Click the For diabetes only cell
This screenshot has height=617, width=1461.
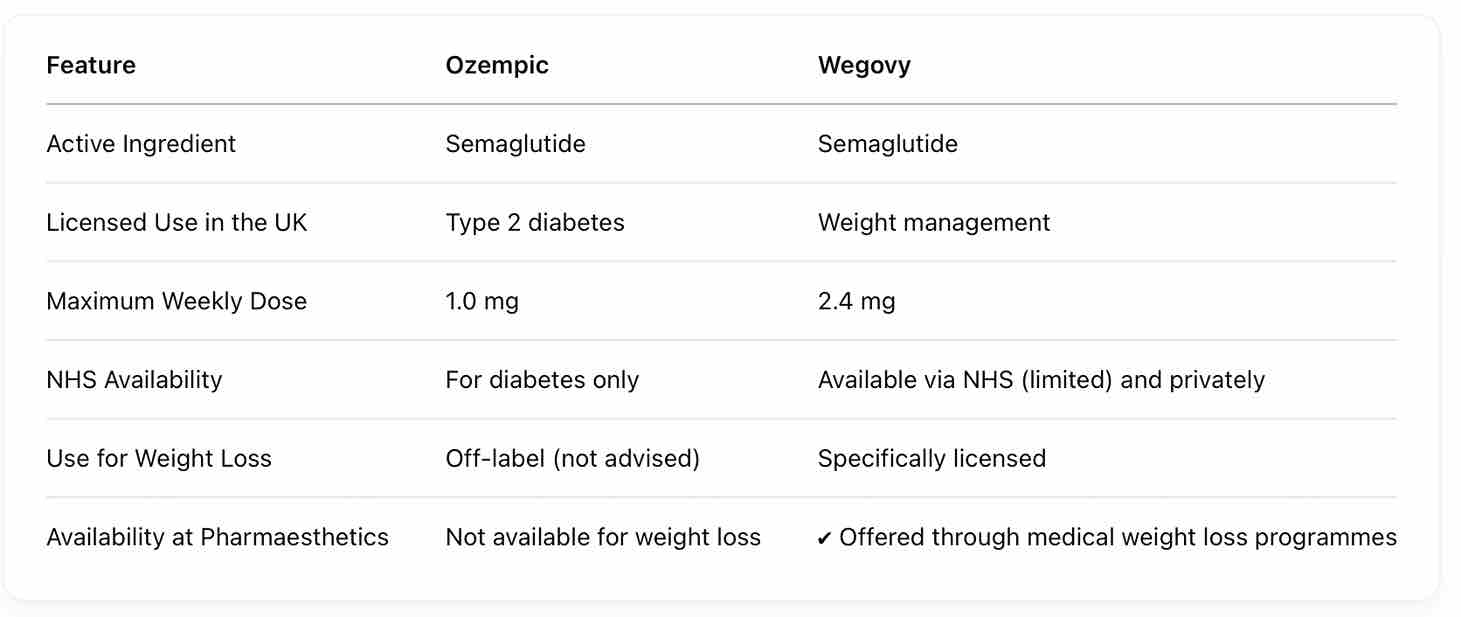[x=542, y=380]
